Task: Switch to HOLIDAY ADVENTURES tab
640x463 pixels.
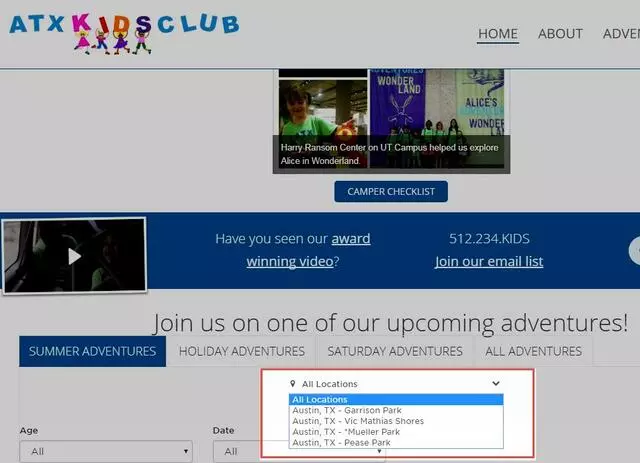Action: coord(242,351)
